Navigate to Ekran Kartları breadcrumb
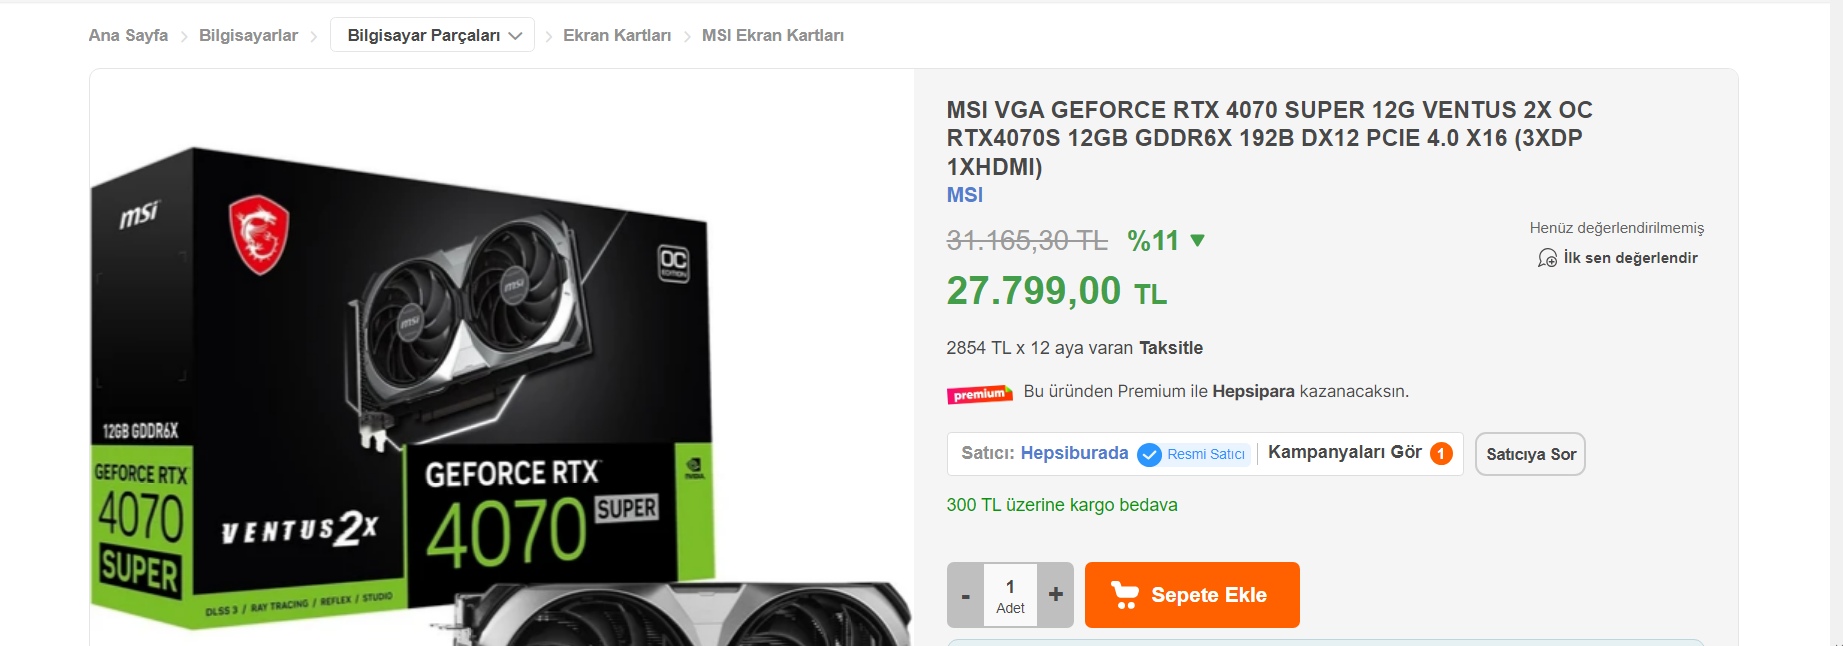Screen dimensions: 1843x646 tap(617, 35)
